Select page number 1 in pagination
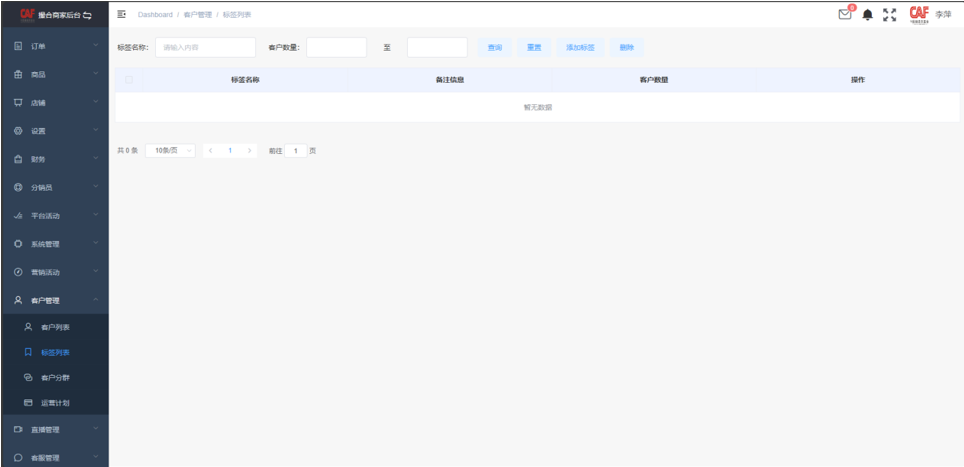Screen dimensions: 964x467 point(230,151)
